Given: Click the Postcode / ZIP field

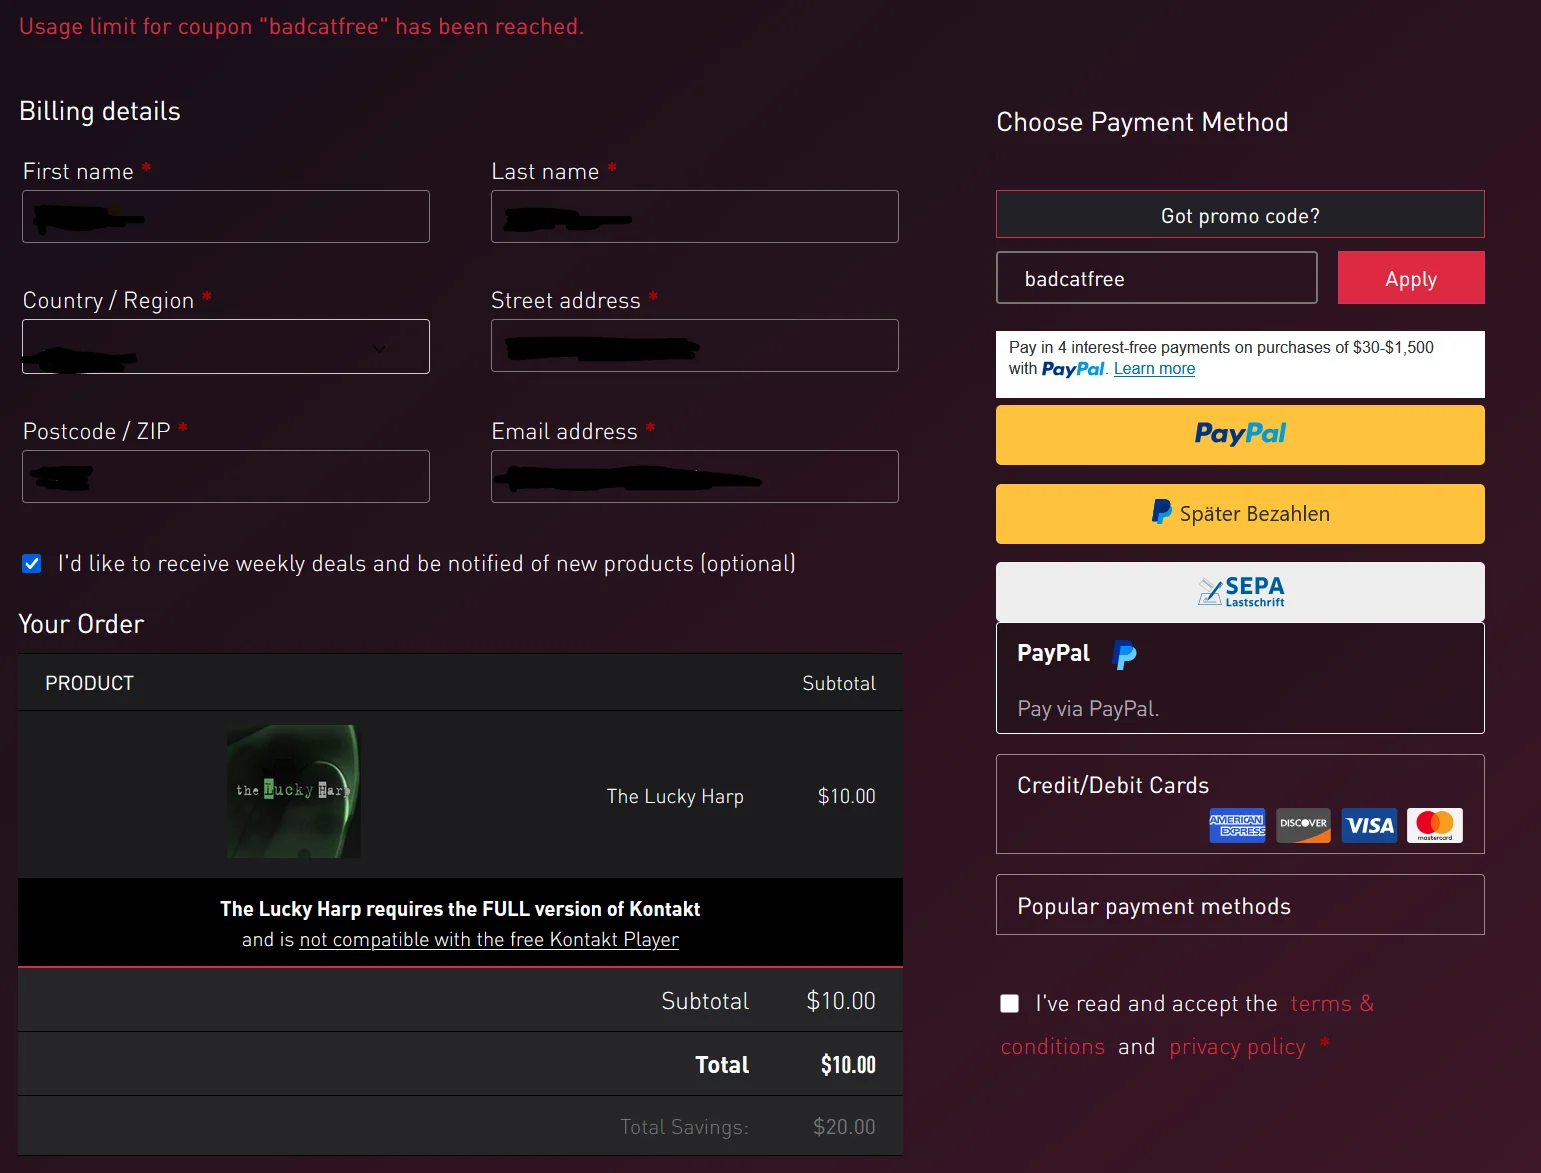Looking at the screenshot, I should [226, 477].
